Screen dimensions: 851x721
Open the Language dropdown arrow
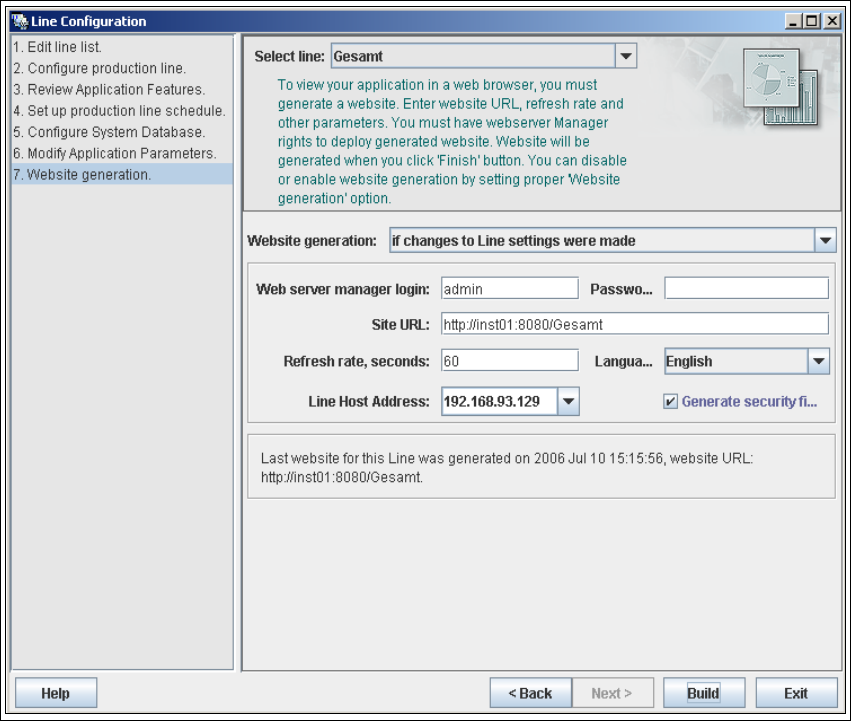[818, 361]
